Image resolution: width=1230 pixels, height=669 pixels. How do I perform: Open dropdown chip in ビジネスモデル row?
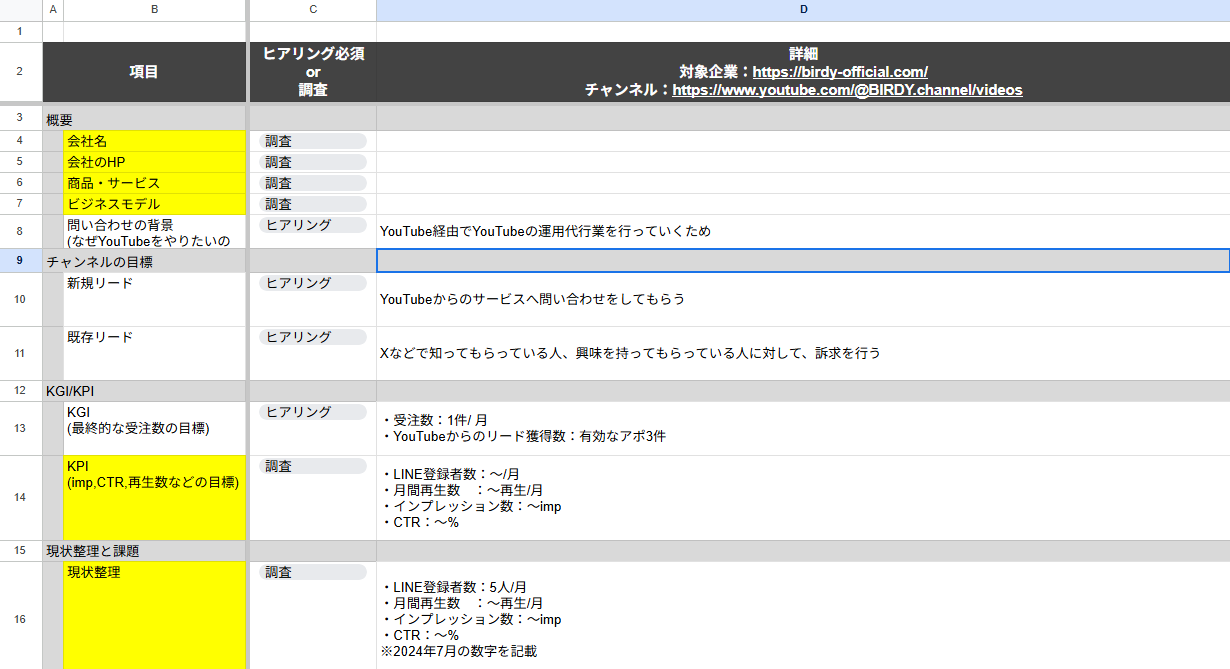coord(313,204)
